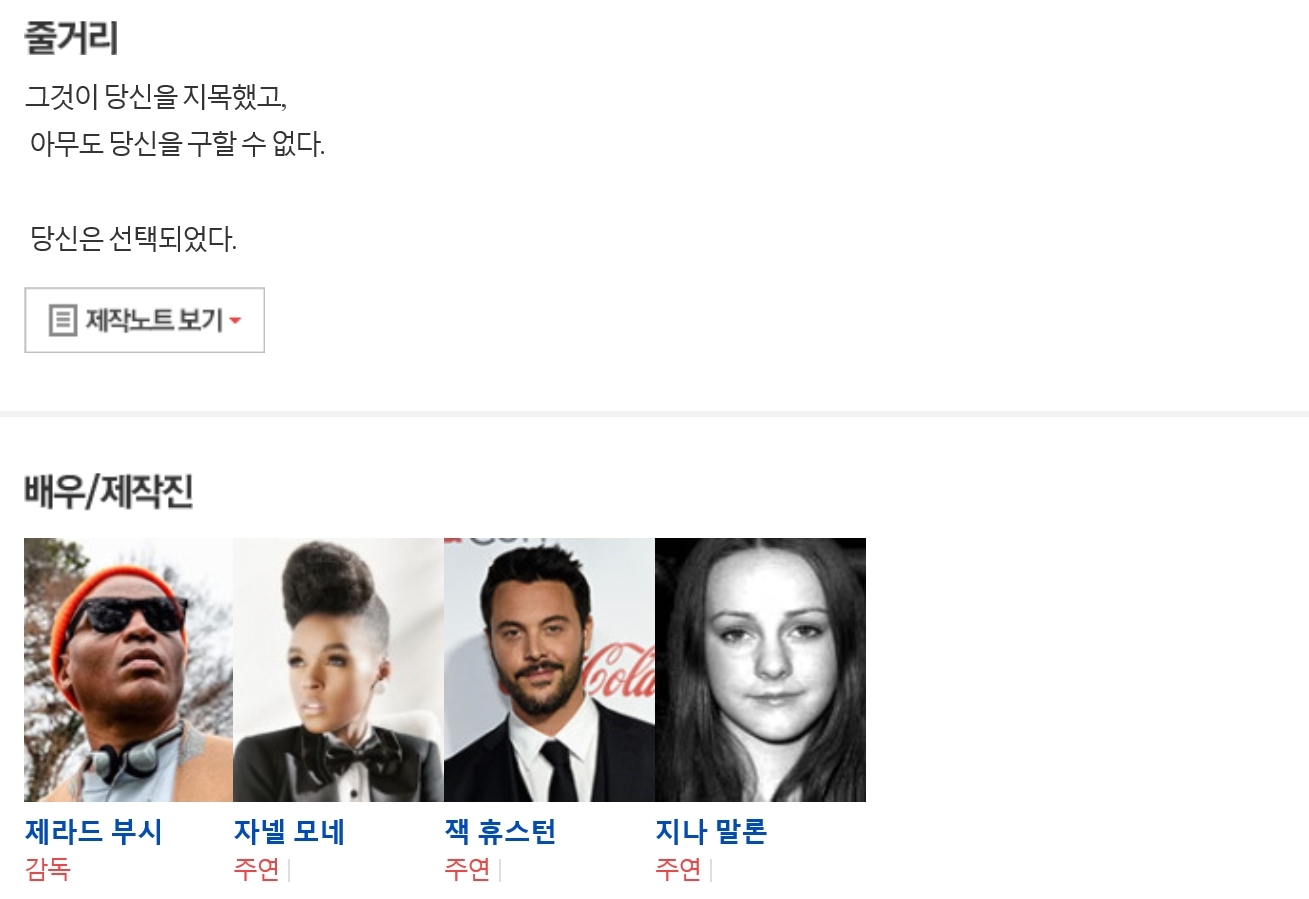This screenshot has width=1309, height=899.
Task: Click the 감독 role label
Action: tap(47, 870)
